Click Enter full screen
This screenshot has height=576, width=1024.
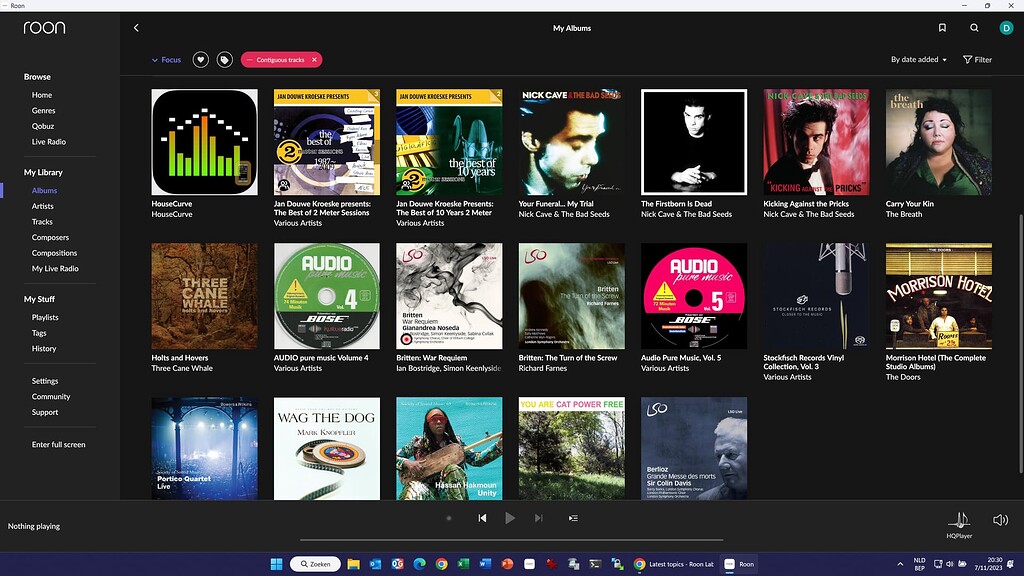[59, 444]
